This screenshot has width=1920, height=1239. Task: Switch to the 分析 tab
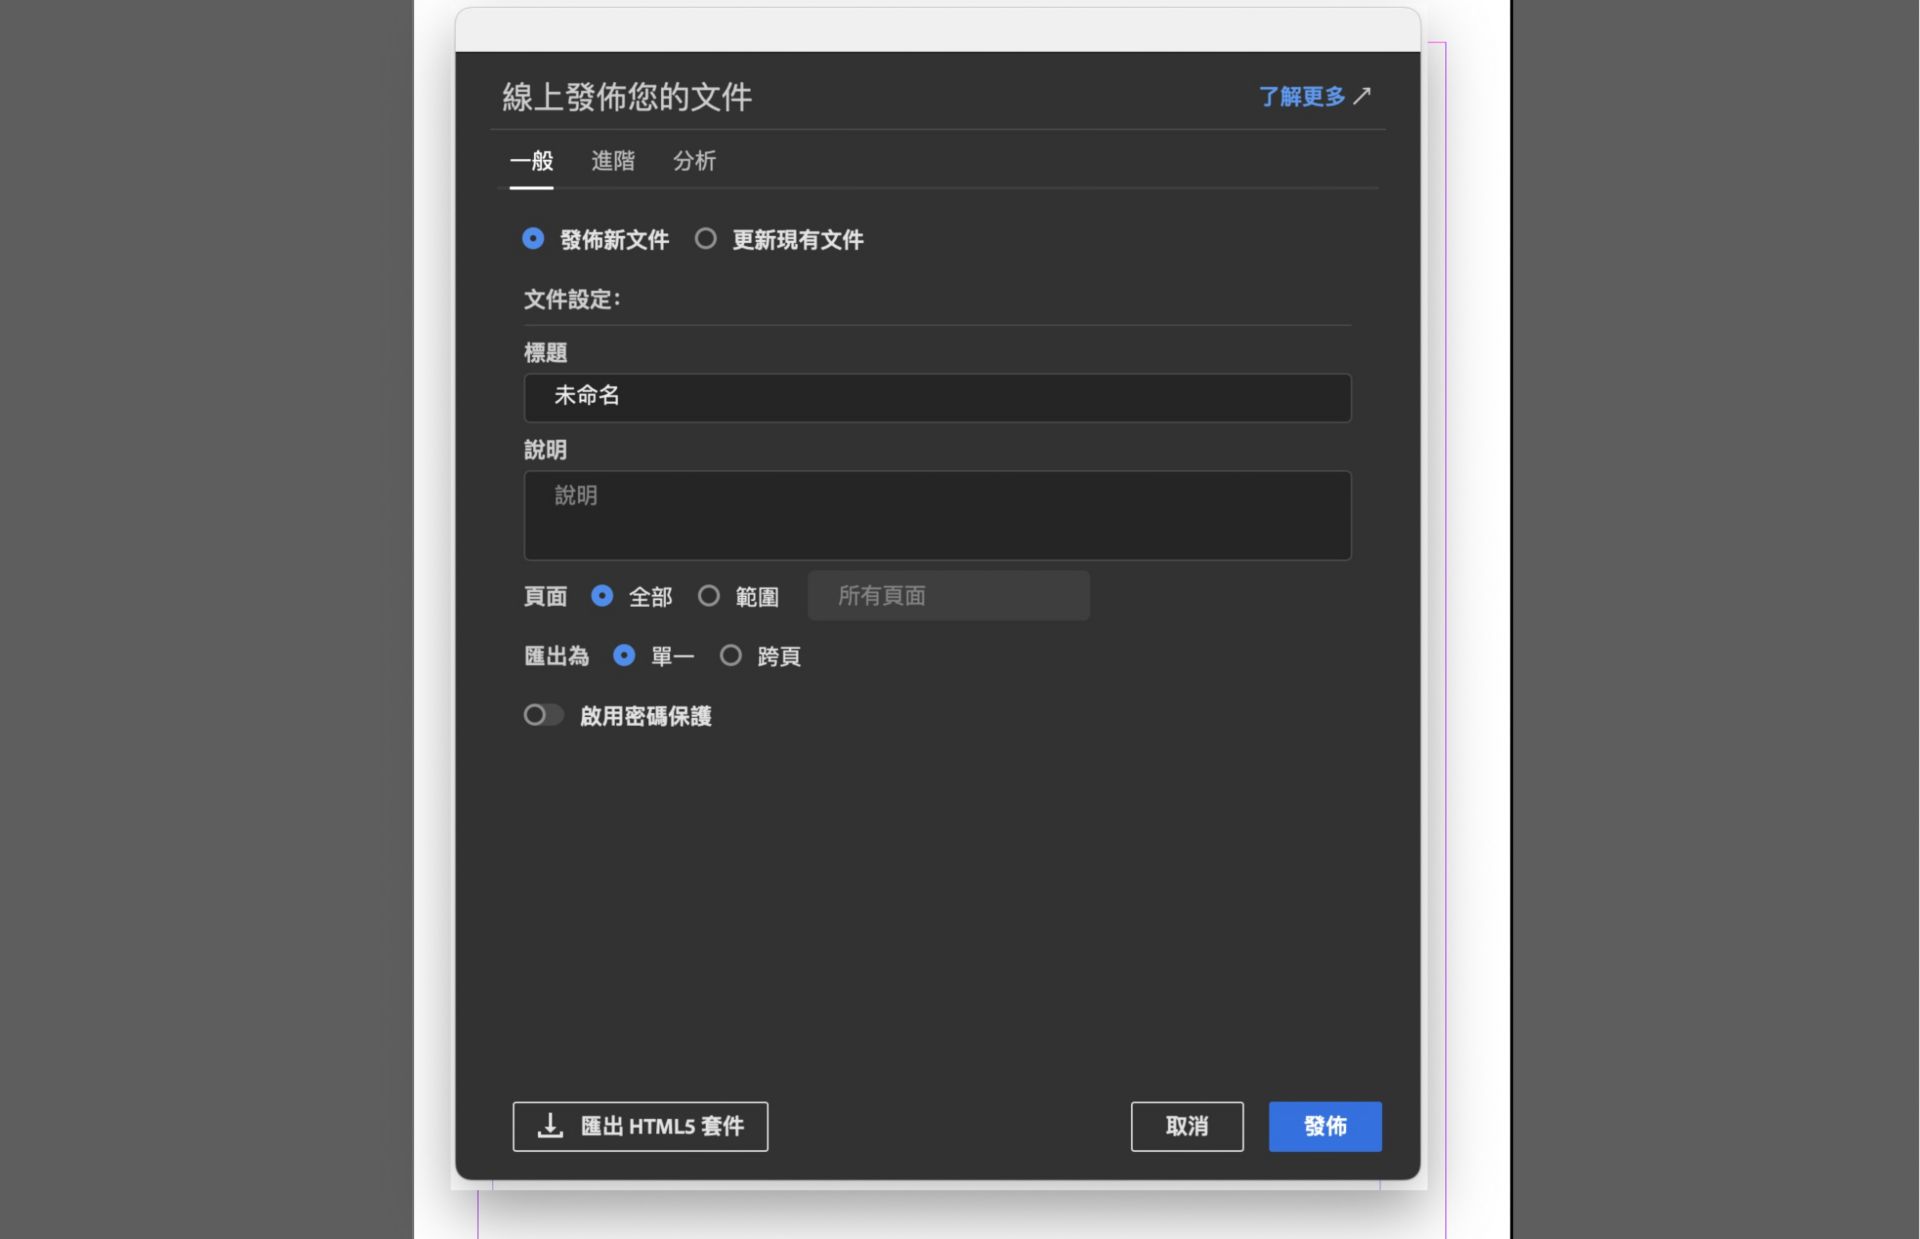coord(694,161)
